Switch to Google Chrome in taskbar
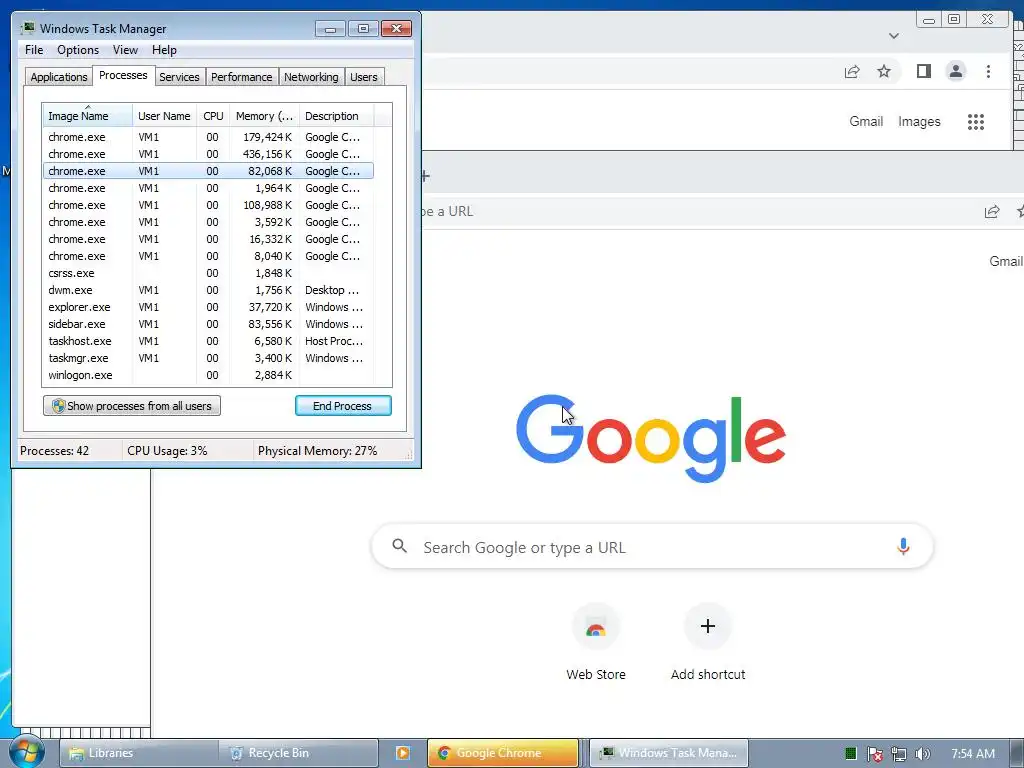Image resolution: width=1024 pixels, height=768 pixels. 504,753
